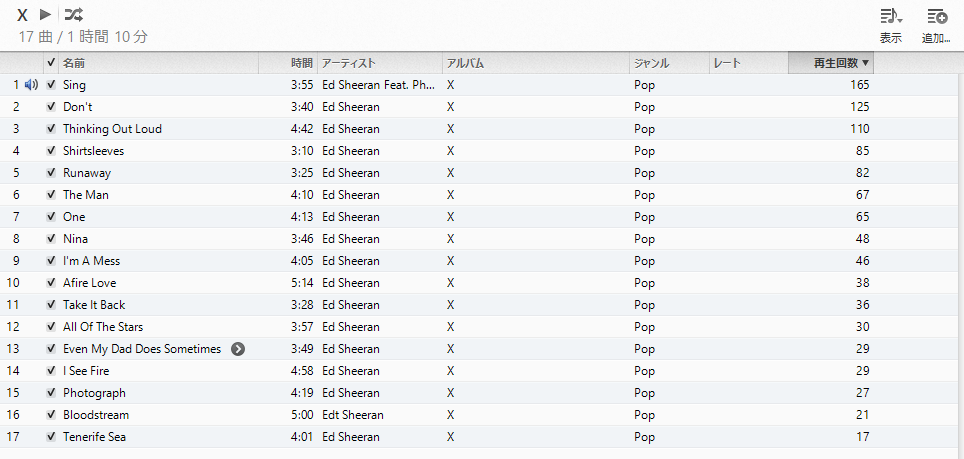Click the Pop genre of Tenerife Sea

(x=644, y=437)
